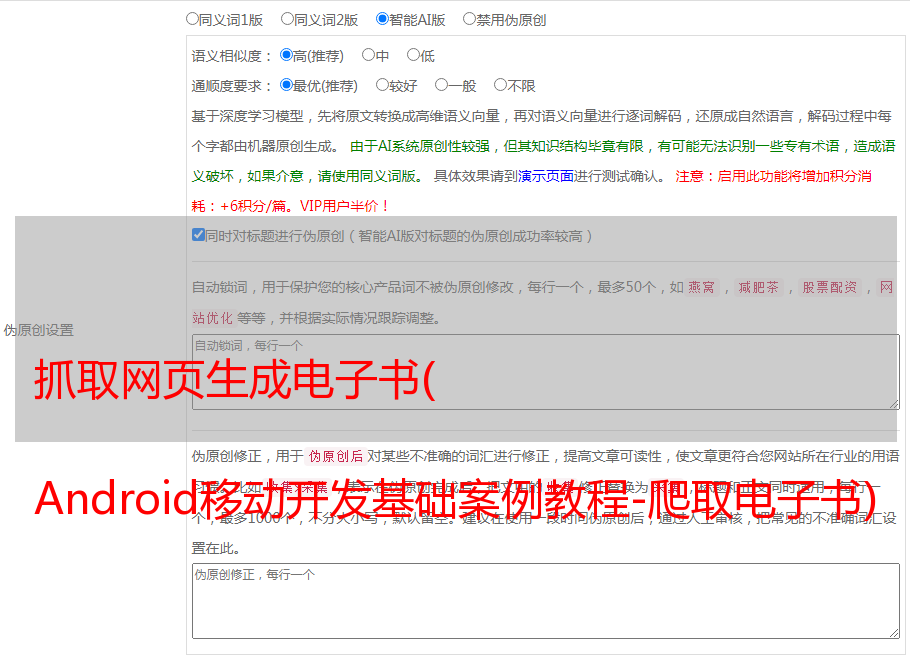Click the 燕窝 example keyword

point(701,287)
